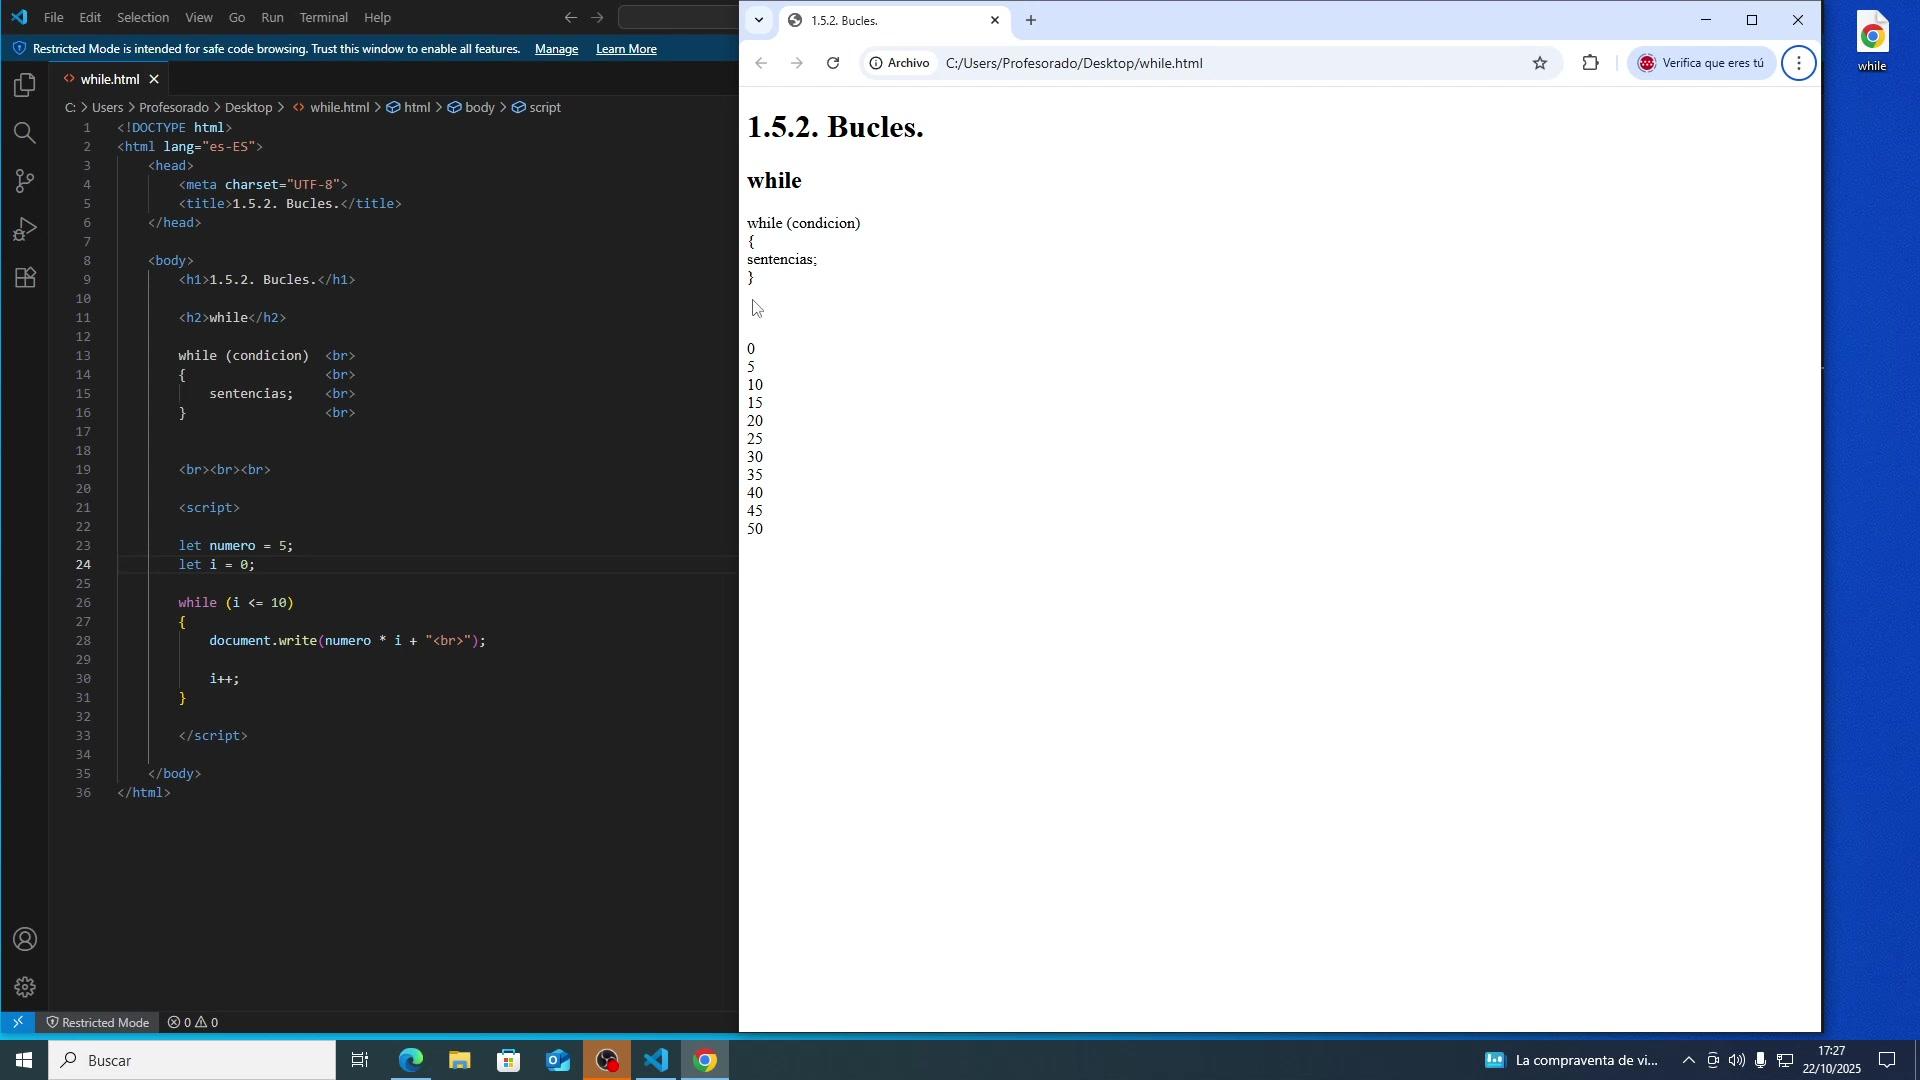The width and height of the screenshot is (1920, 1080).
Task: Click the errors and warnings counter
Action: (193, 1023)
